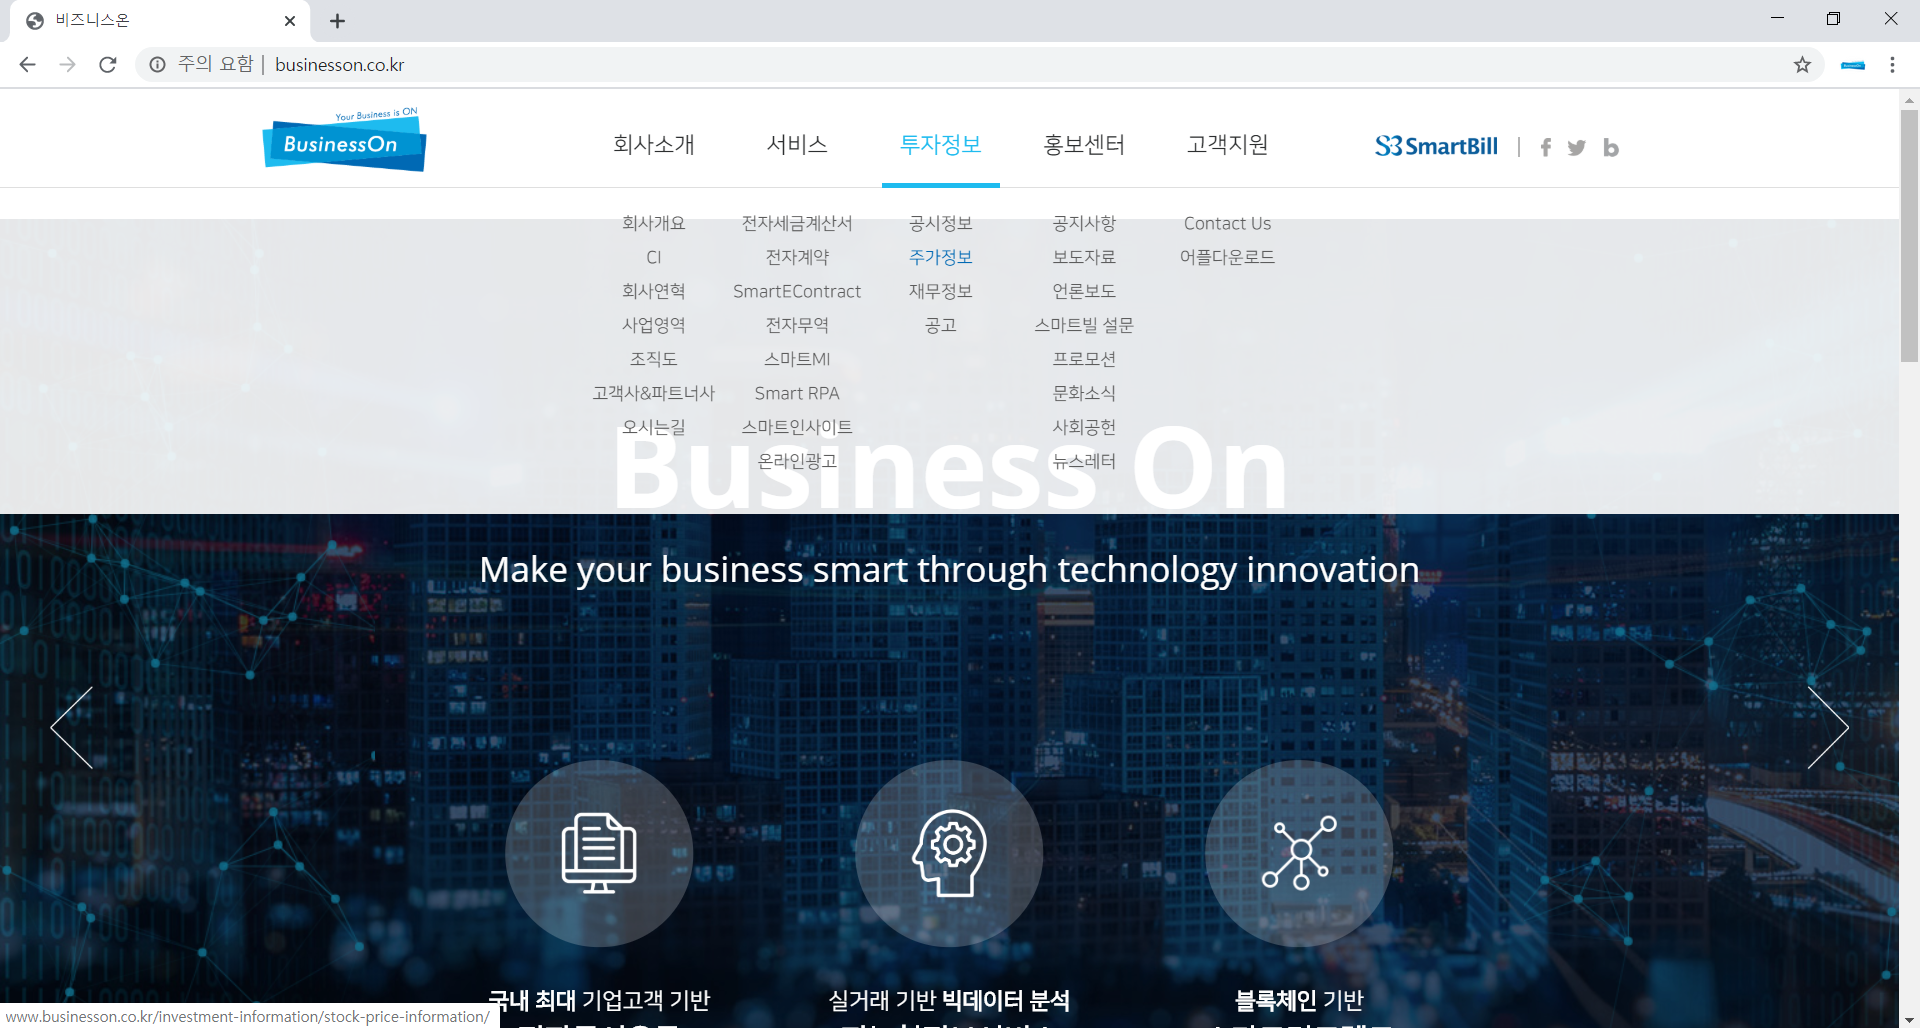Viewport: 1920px width, 1028px height.
Task: Open the Naver blog 'b' icon
Action: click(1610, 147)
